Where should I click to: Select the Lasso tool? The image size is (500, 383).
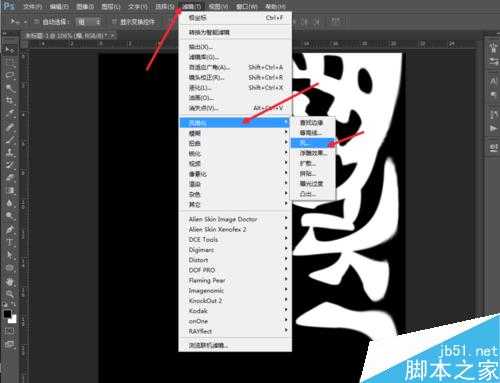(10, 75)
